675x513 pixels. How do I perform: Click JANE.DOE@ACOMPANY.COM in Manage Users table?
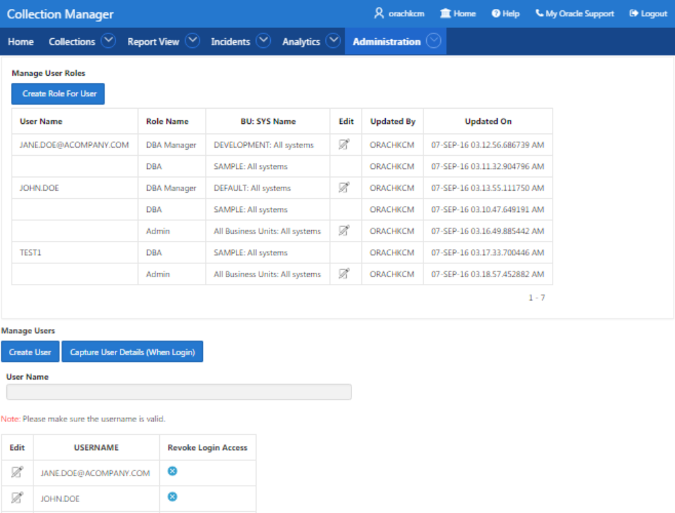point(95,473)
